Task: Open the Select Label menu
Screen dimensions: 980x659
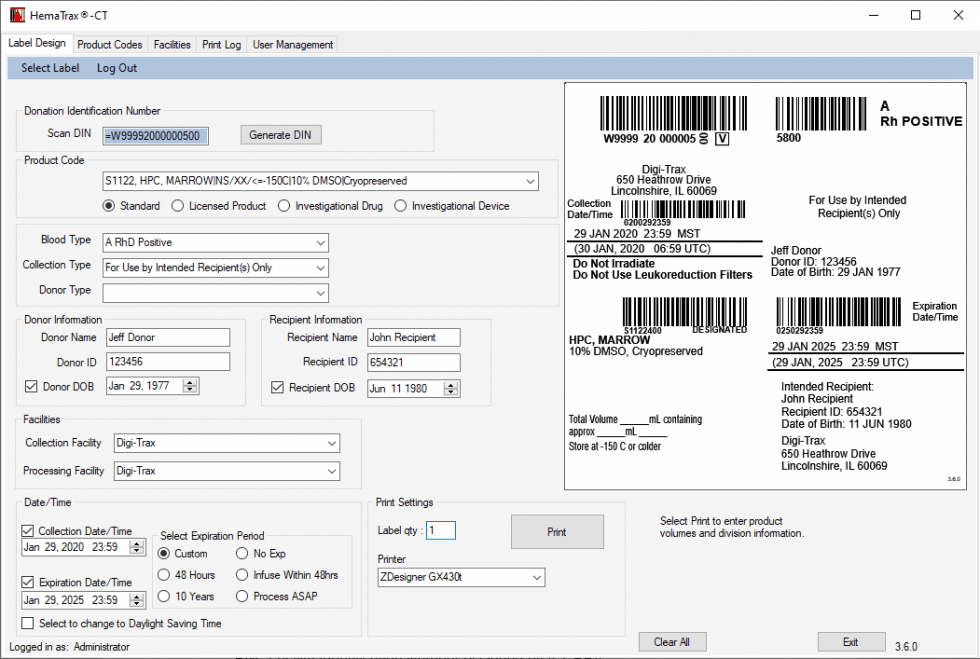Action: tap(50, 67)
